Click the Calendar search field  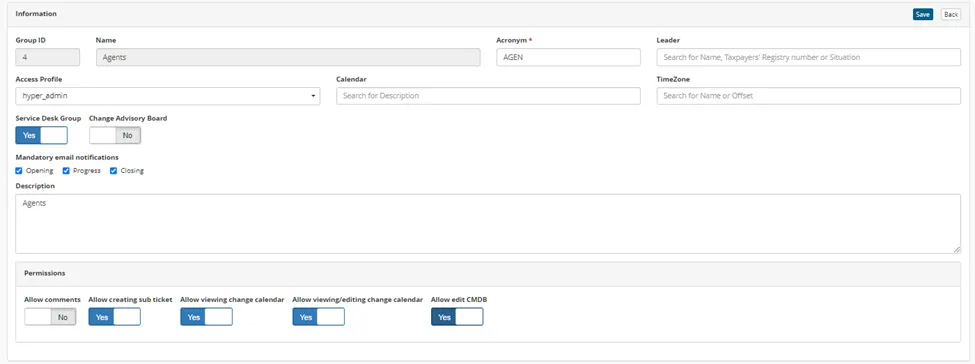click(488, 96)
